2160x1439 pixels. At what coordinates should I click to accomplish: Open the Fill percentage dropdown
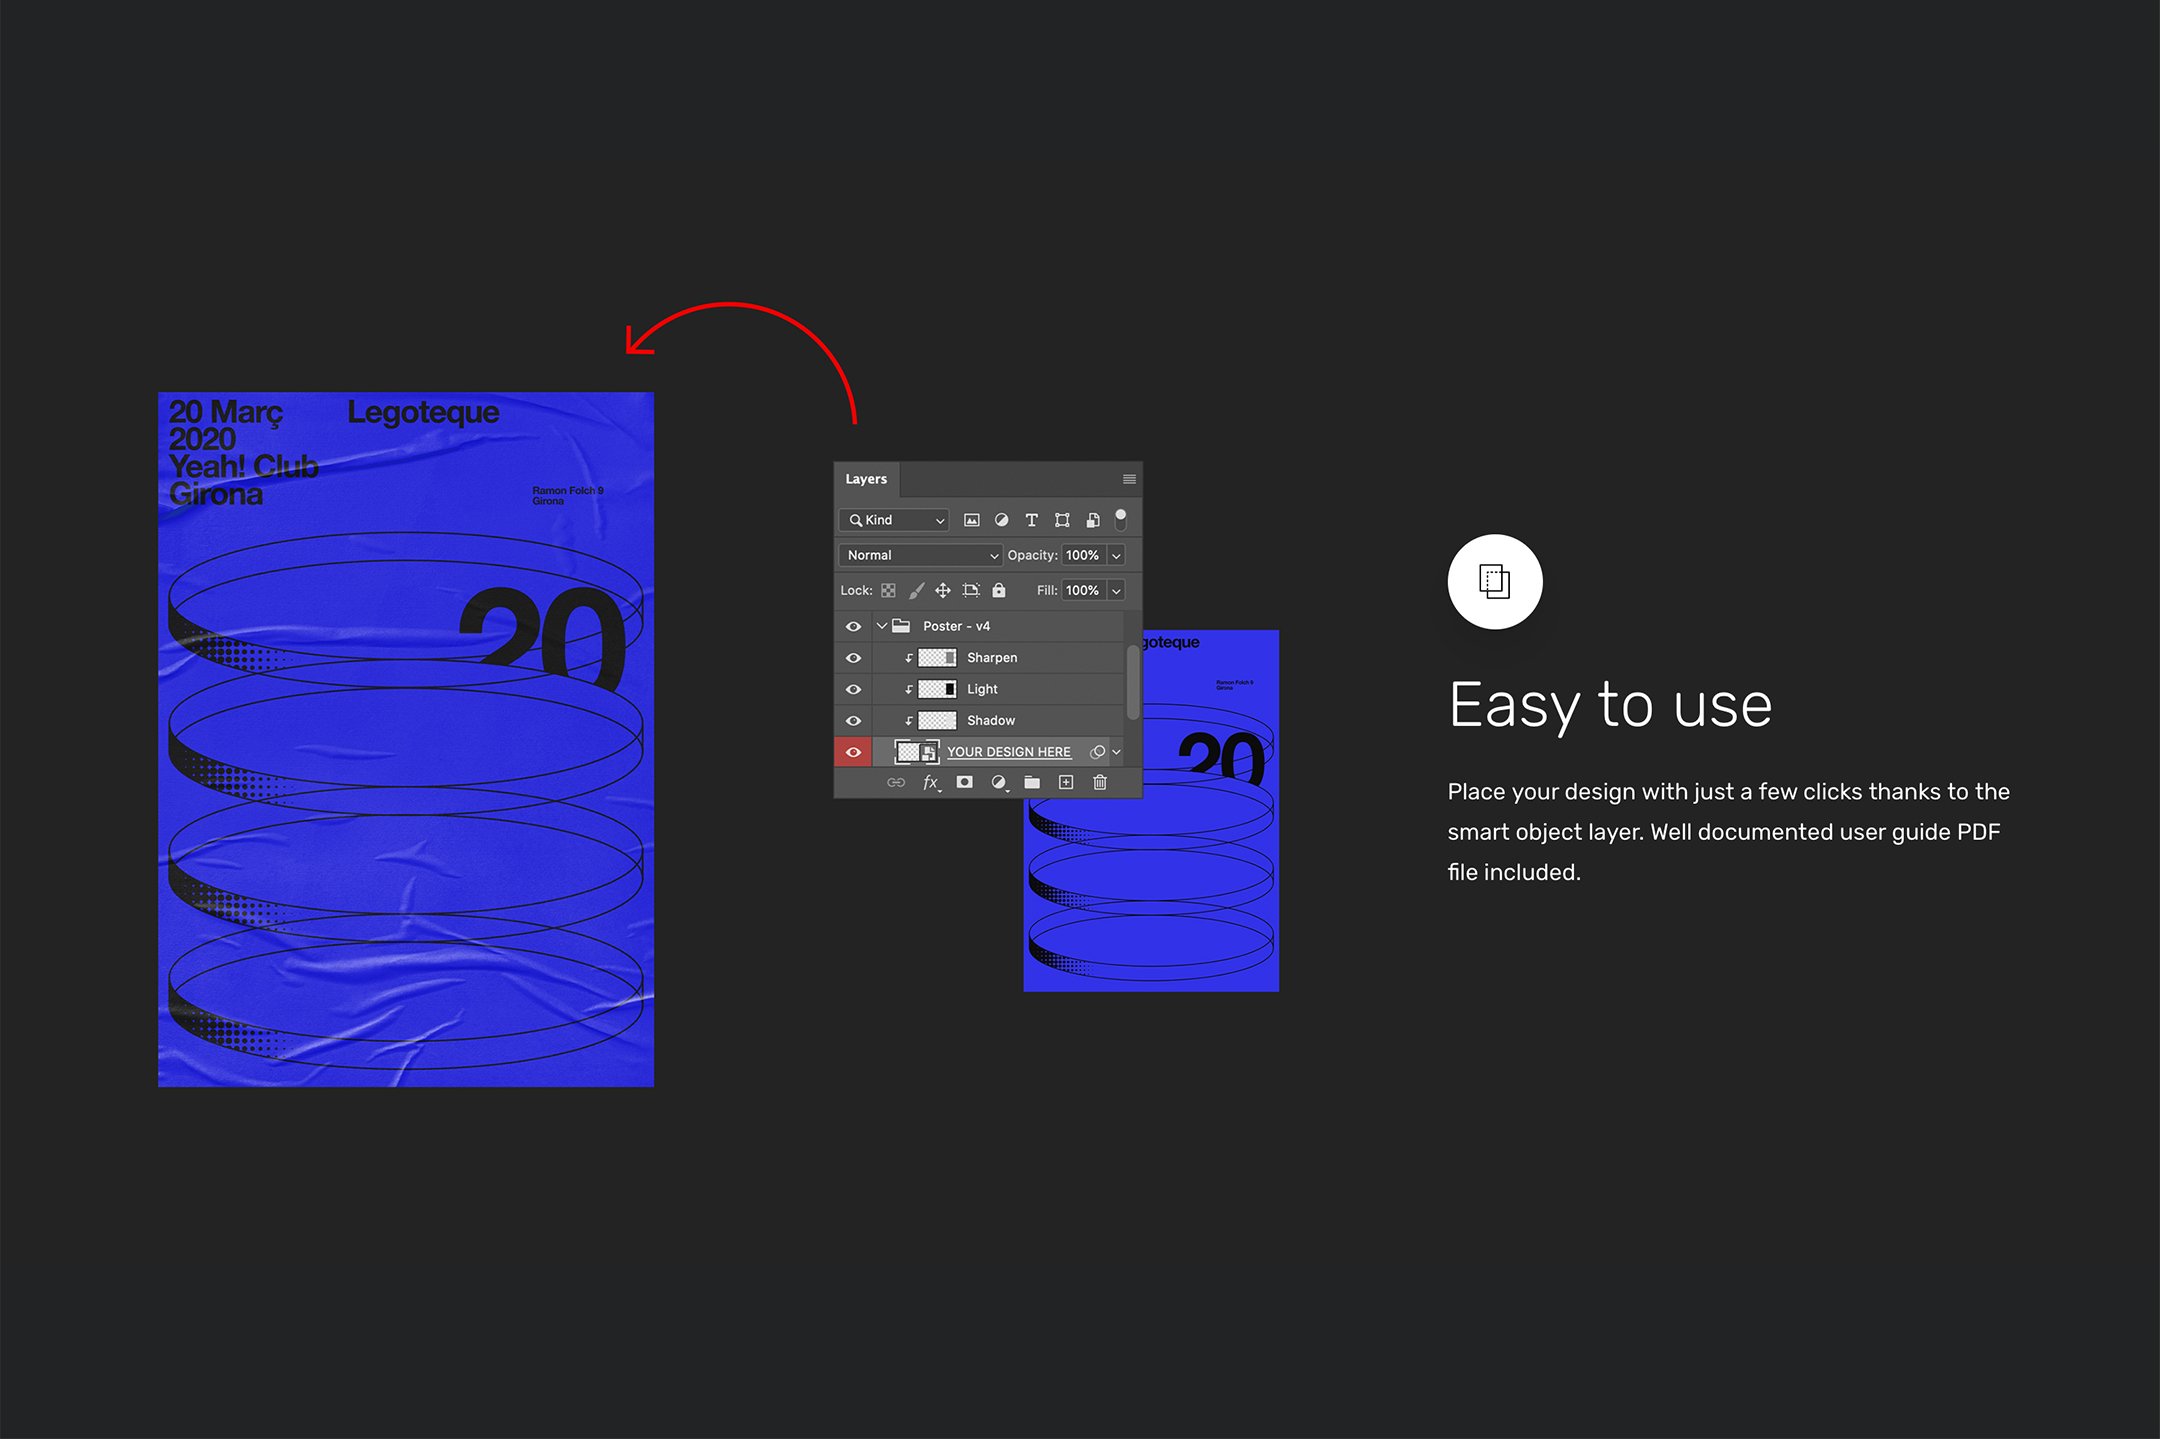1119,591
